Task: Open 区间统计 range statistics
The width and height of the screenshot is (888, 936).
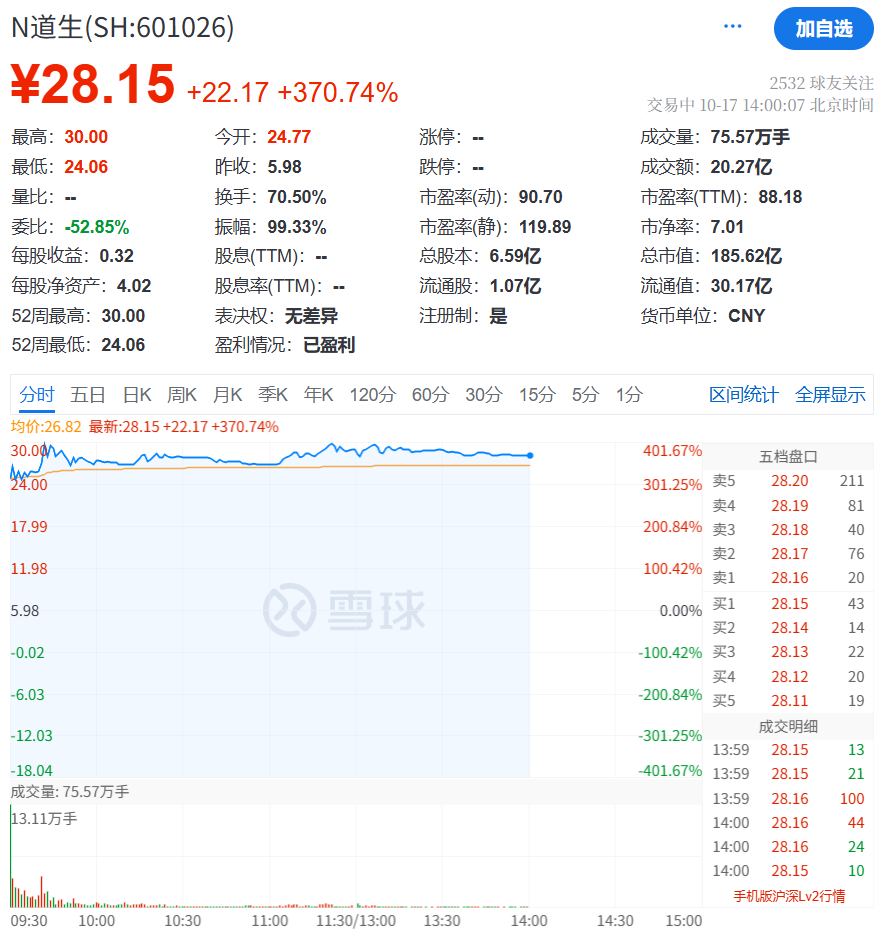Action: pos(743,395)
